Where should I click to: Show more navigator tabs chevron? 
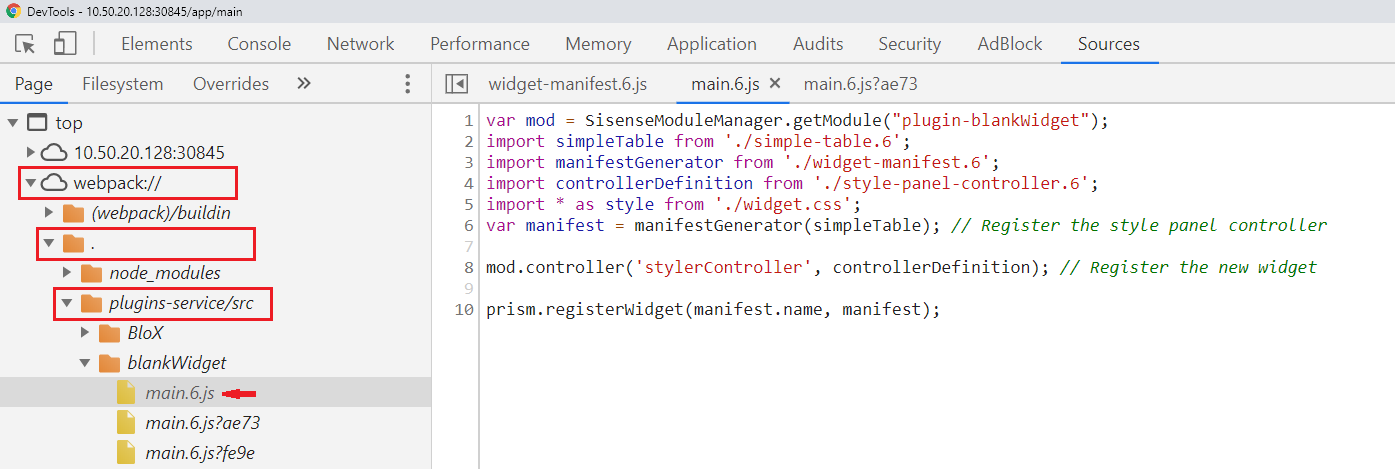304,84
